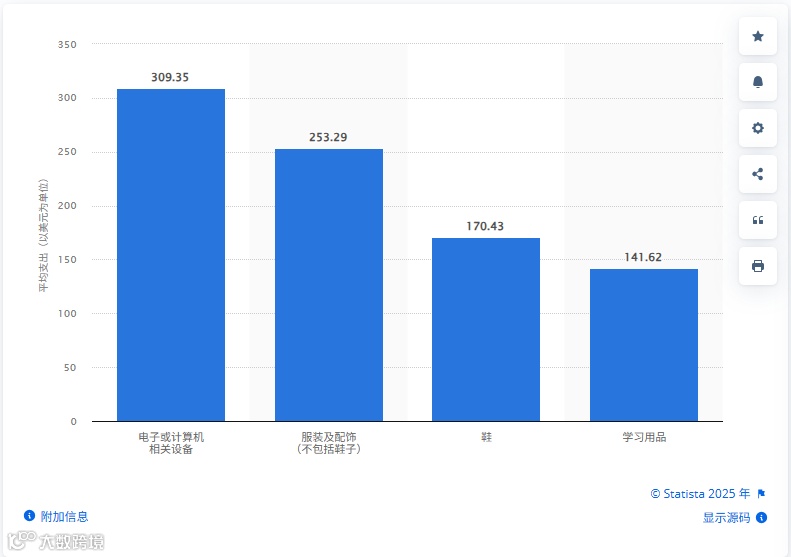Screen dimensions: 791x557
Task: Open the gear settings icon
Action: [x=758, y=128]
